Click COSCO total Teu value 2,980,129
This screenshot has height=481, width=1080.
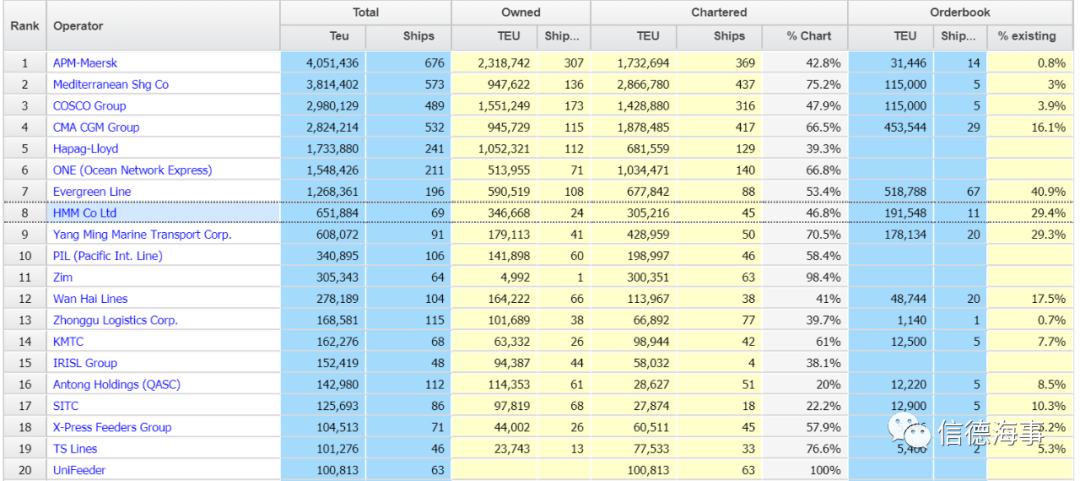[323, 105]
